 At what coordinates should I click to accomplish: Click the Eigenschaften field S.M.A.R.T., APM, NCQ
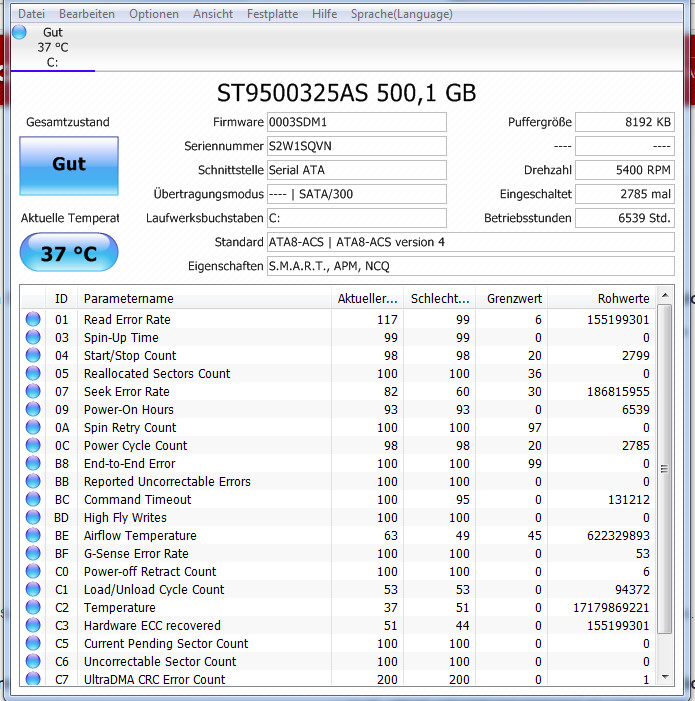(x=471, y=266)
